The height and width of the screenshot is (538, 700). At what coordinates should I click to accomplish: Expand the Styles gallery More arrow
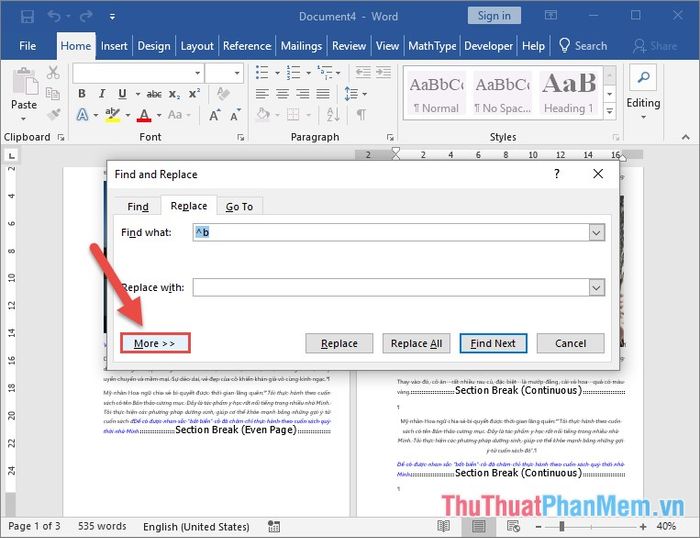coord(610,112)
